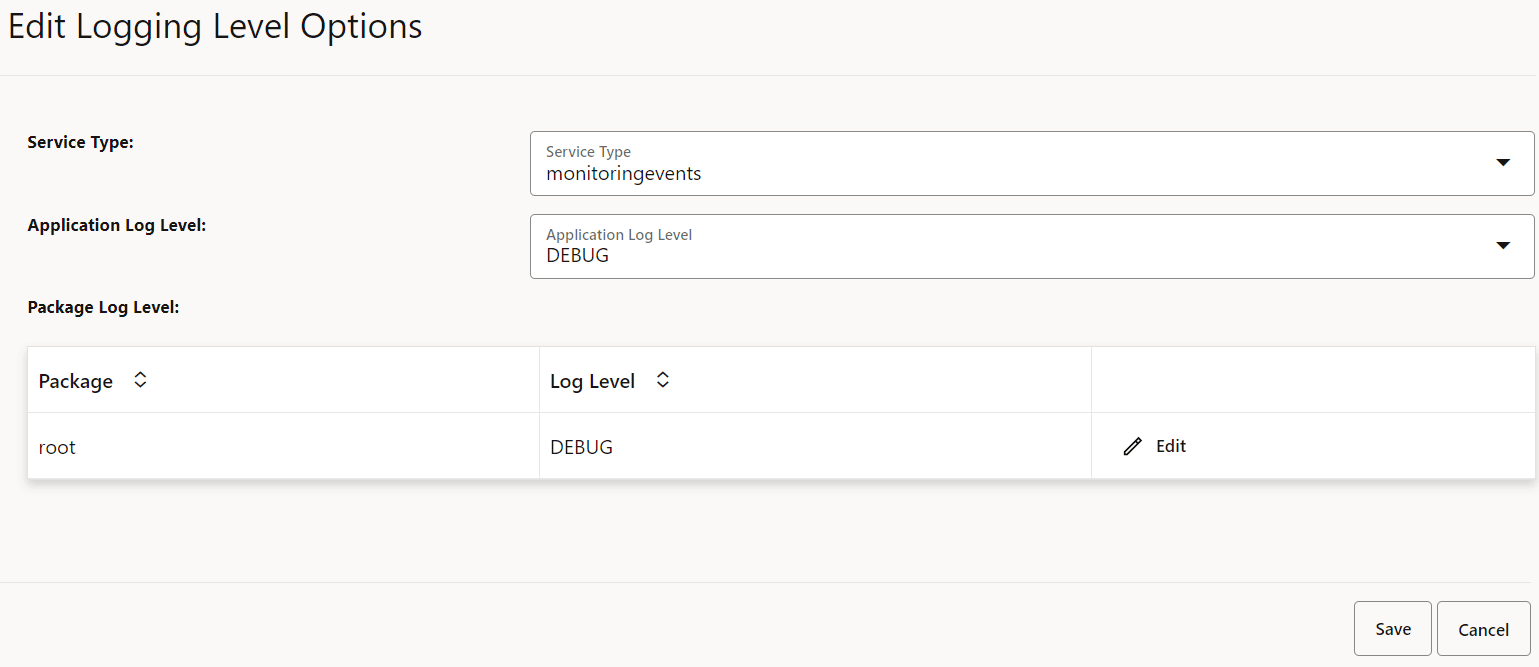Cancel editing logging level options
Viewport: 1539px width, 667px height.
click(x=1483, y=628)
